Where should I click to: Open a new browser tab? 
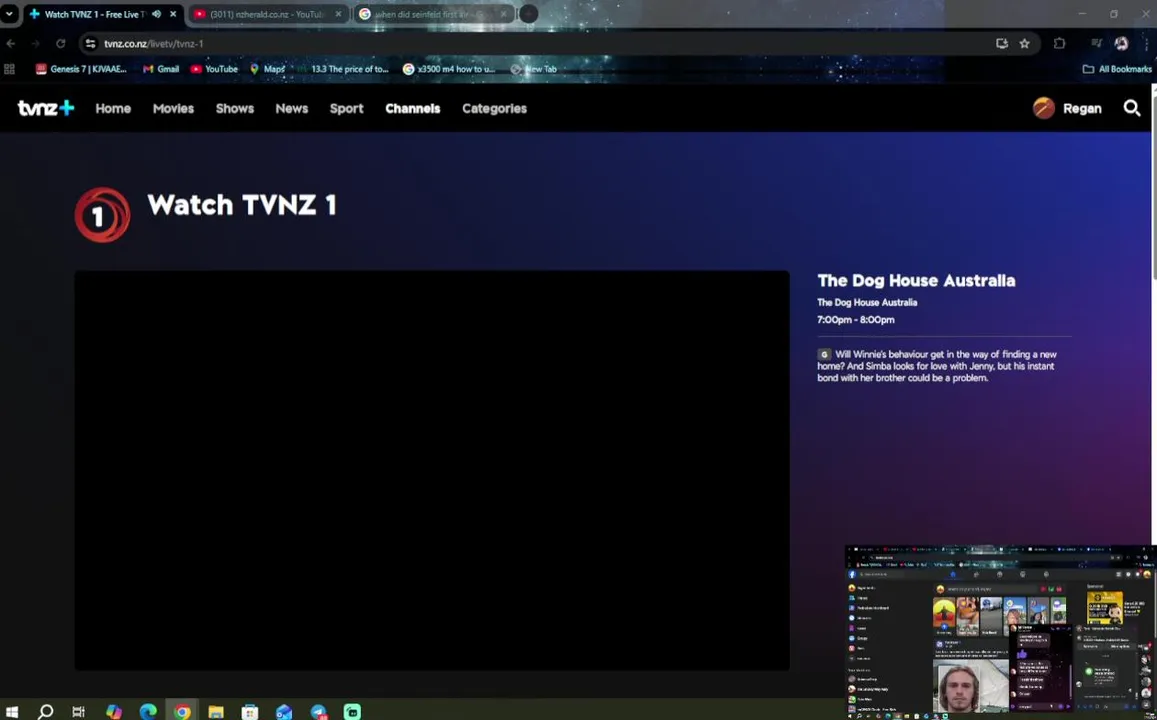coord(528,14)
